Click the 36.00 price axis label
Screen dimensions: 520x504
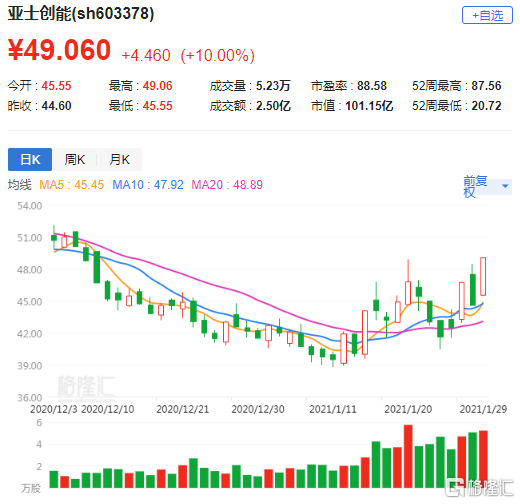30,398
